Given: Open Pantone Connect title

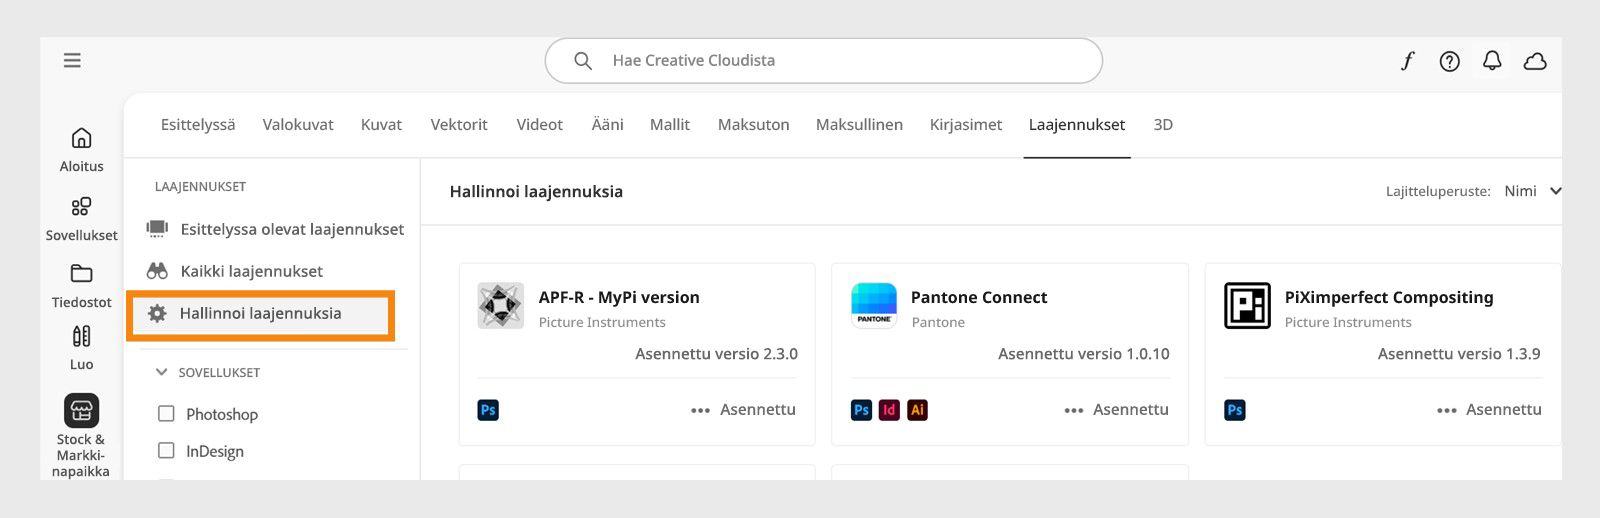Looking at the screenshot, I should point(979,297).
